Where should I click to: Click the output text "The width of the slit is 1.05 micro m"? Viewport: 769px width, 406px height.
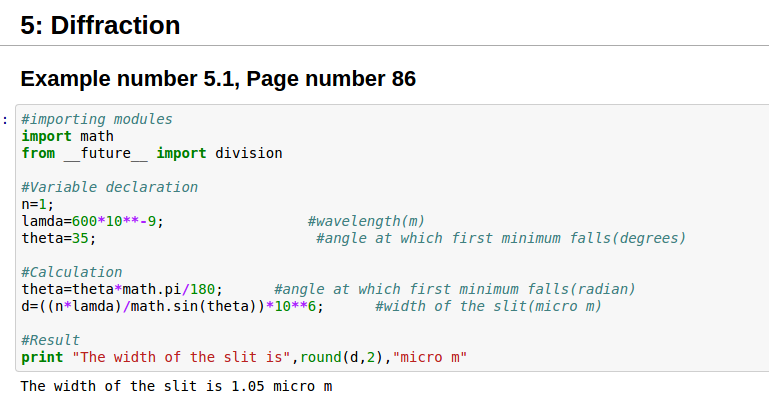[176, 386]
